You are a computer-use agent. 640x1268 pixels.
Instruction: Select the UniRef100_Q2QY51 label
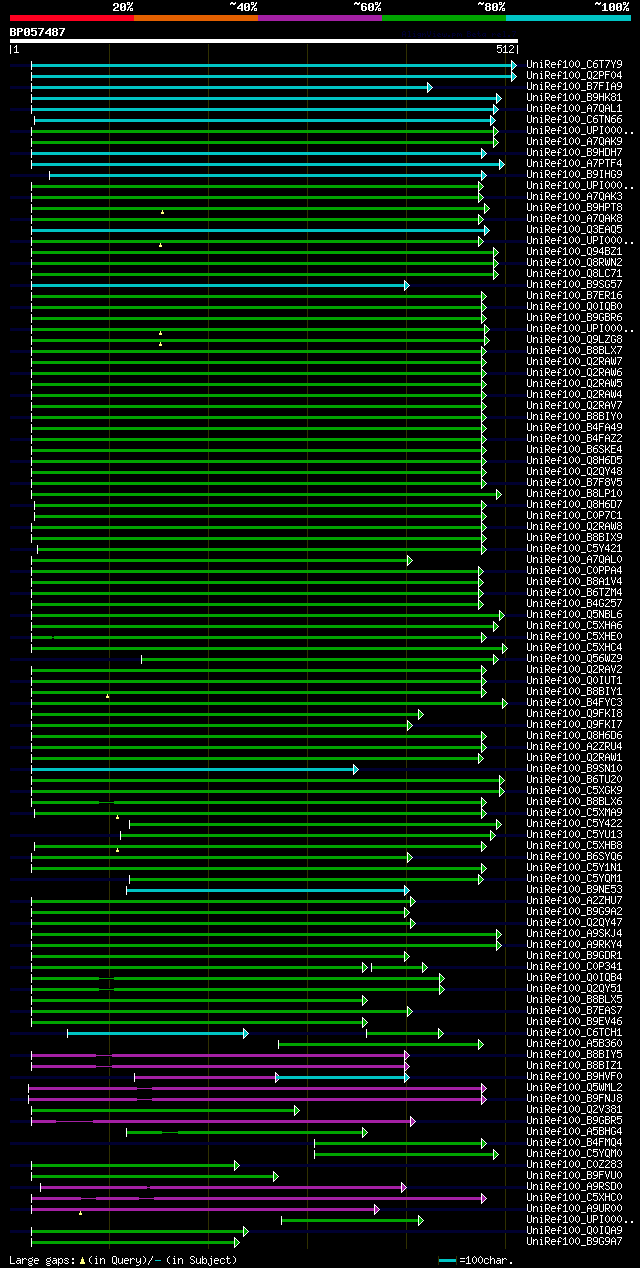point(576,988)
